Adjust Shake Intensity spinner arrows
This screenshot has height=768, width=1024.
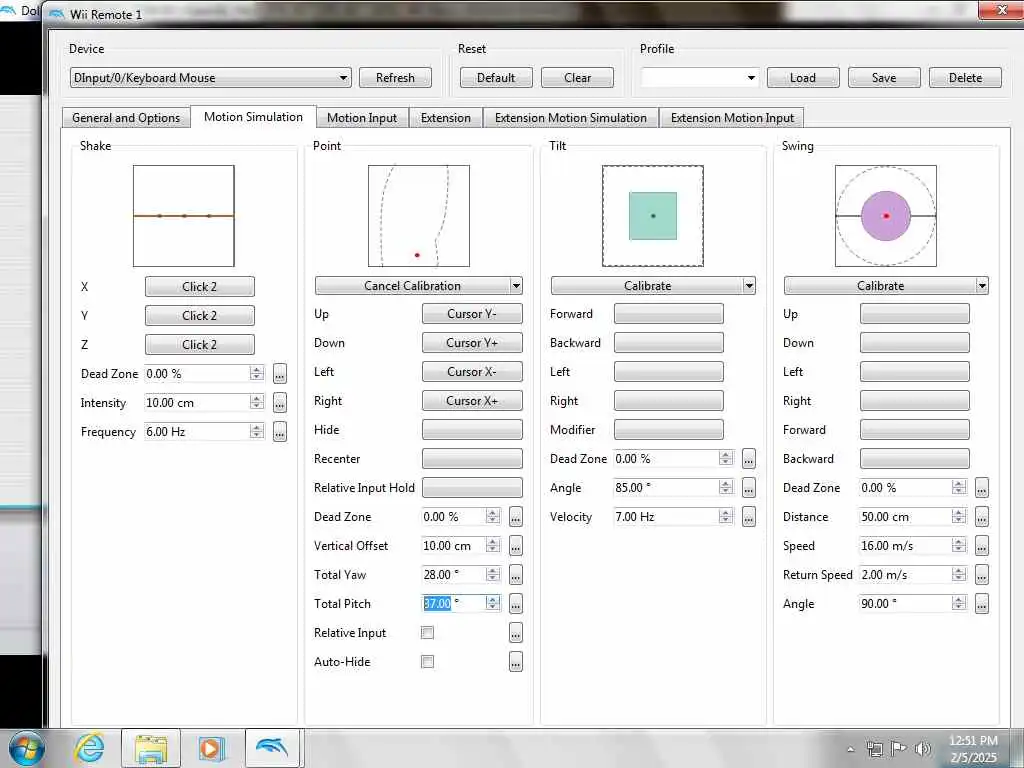point(257,402)
